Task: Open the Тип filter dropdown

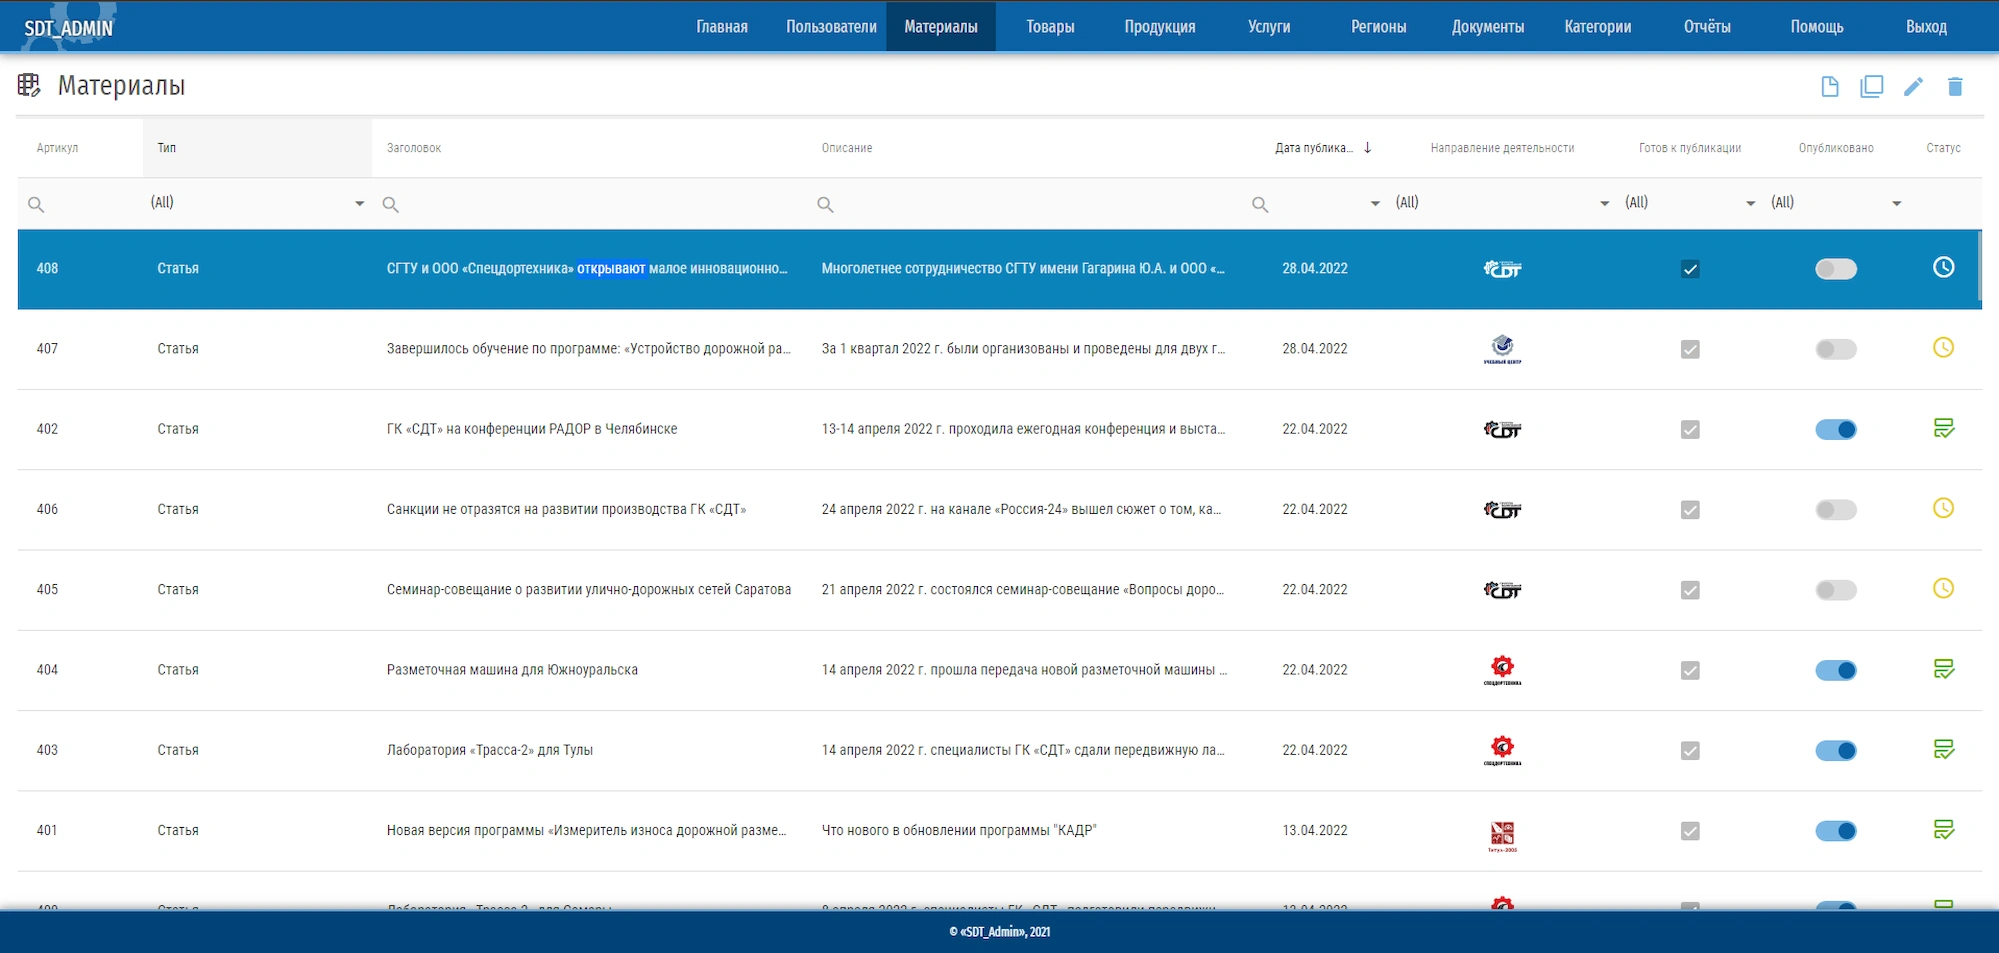Action: click(x=359, y=204)
